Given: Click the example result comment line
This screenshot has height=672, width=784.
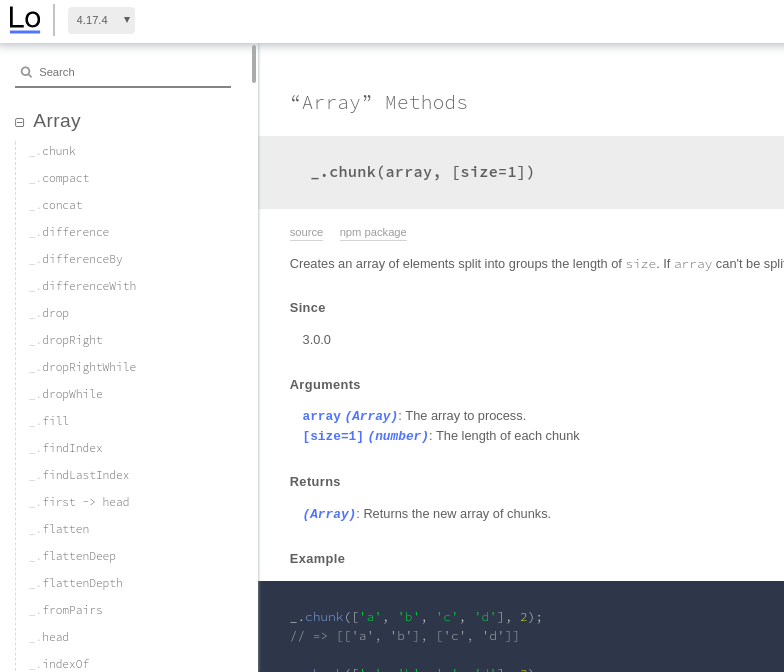Looking at the screenshot, I should (x=404, y=636).
